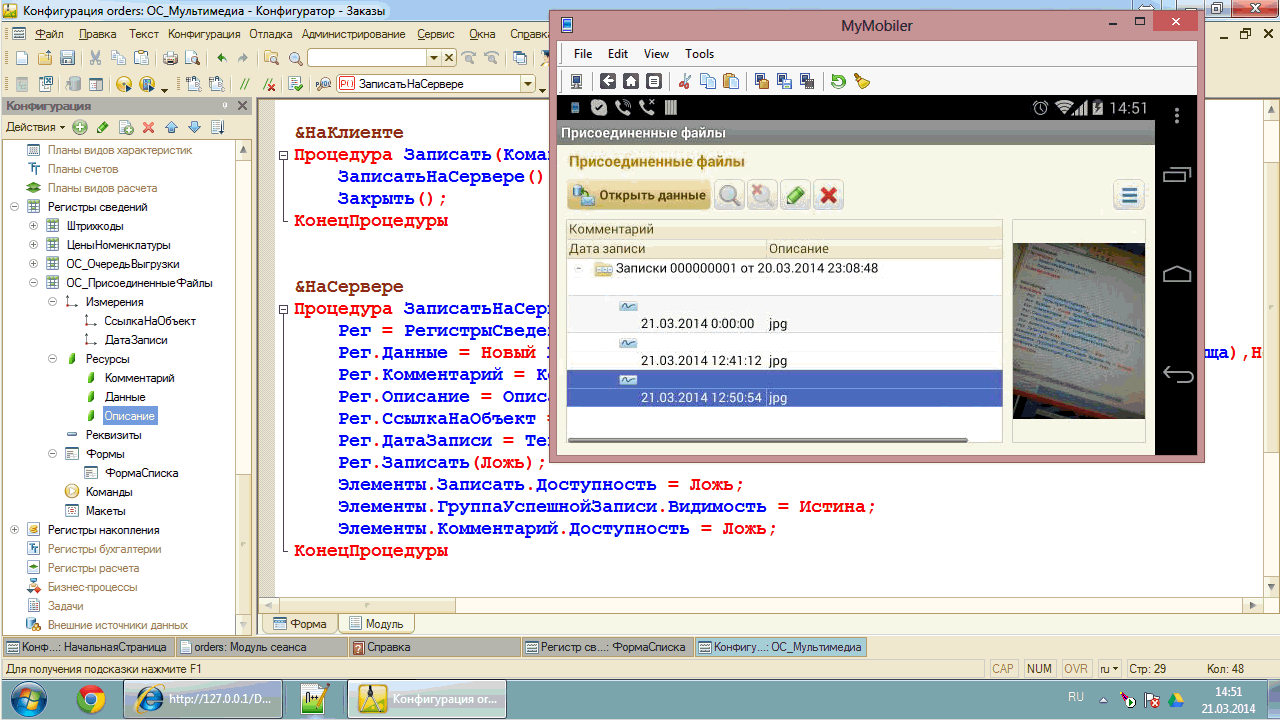The width and height of the screenshot is (1280, 720).
Task: Open the Tools menu in MyMobiler
Action: pyautogui.click(x=700, y=54)
